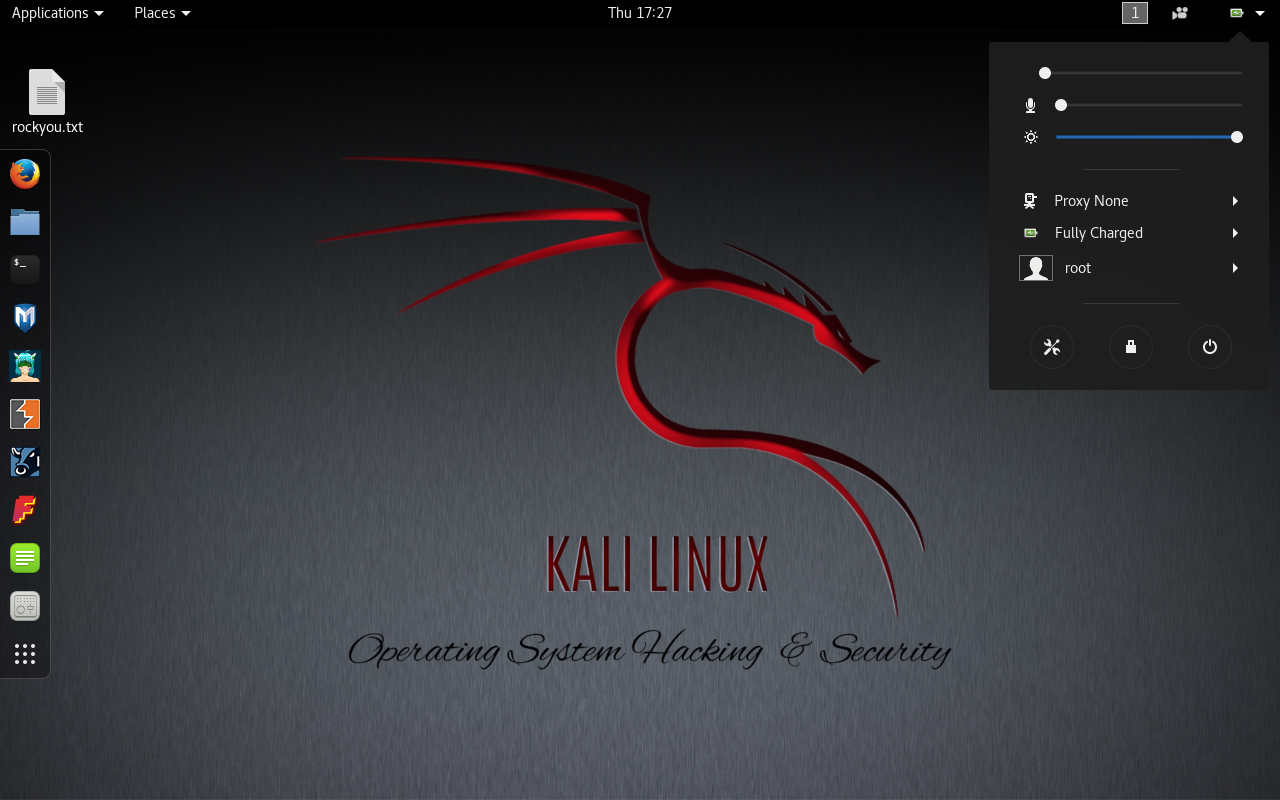Open the power off button
This screenshot has width=1280, height=800.
click(x=1210, y=347)
